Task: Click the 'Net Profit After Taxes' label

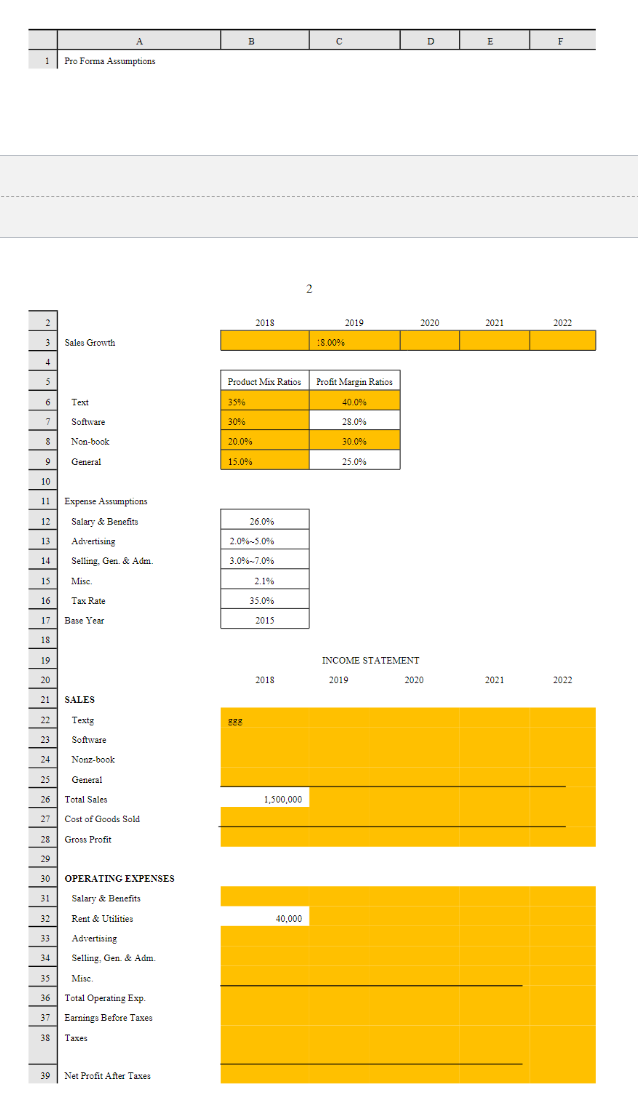Action: click(x=107, y=1076)
